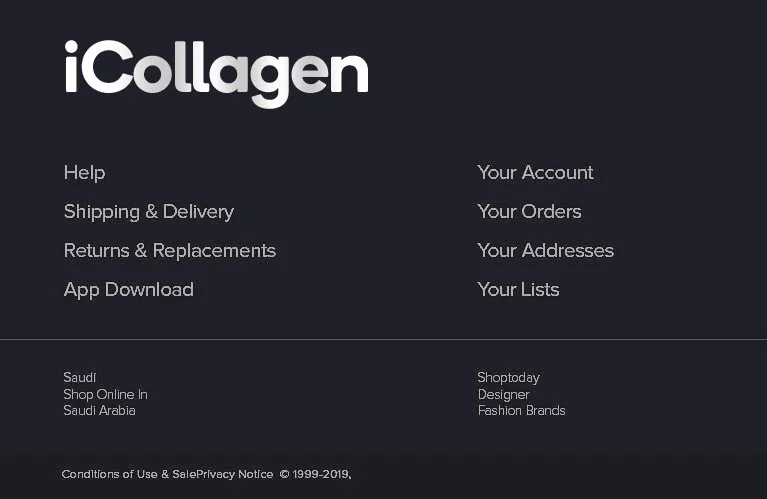The image size is (767, 499).
Task: Click the © 1999-2019 copyright text
Action: 314,474
